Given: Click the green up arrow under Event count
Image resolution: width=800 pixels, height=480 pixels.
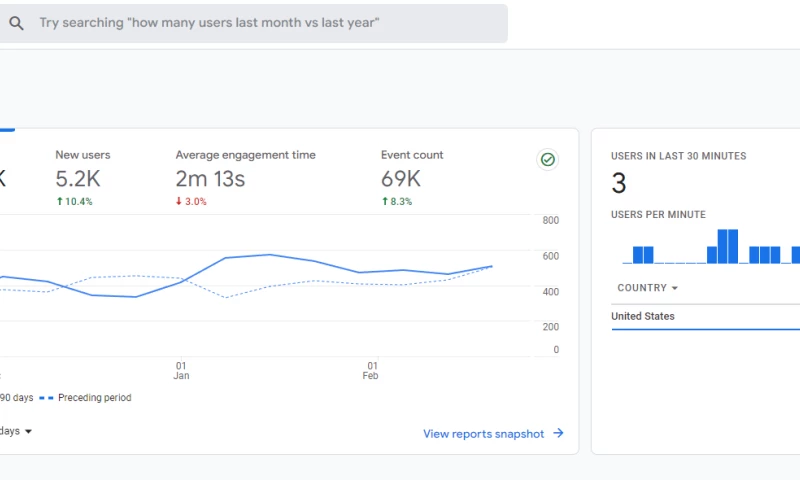Looking at the screenshot, I should coord(385,202).
